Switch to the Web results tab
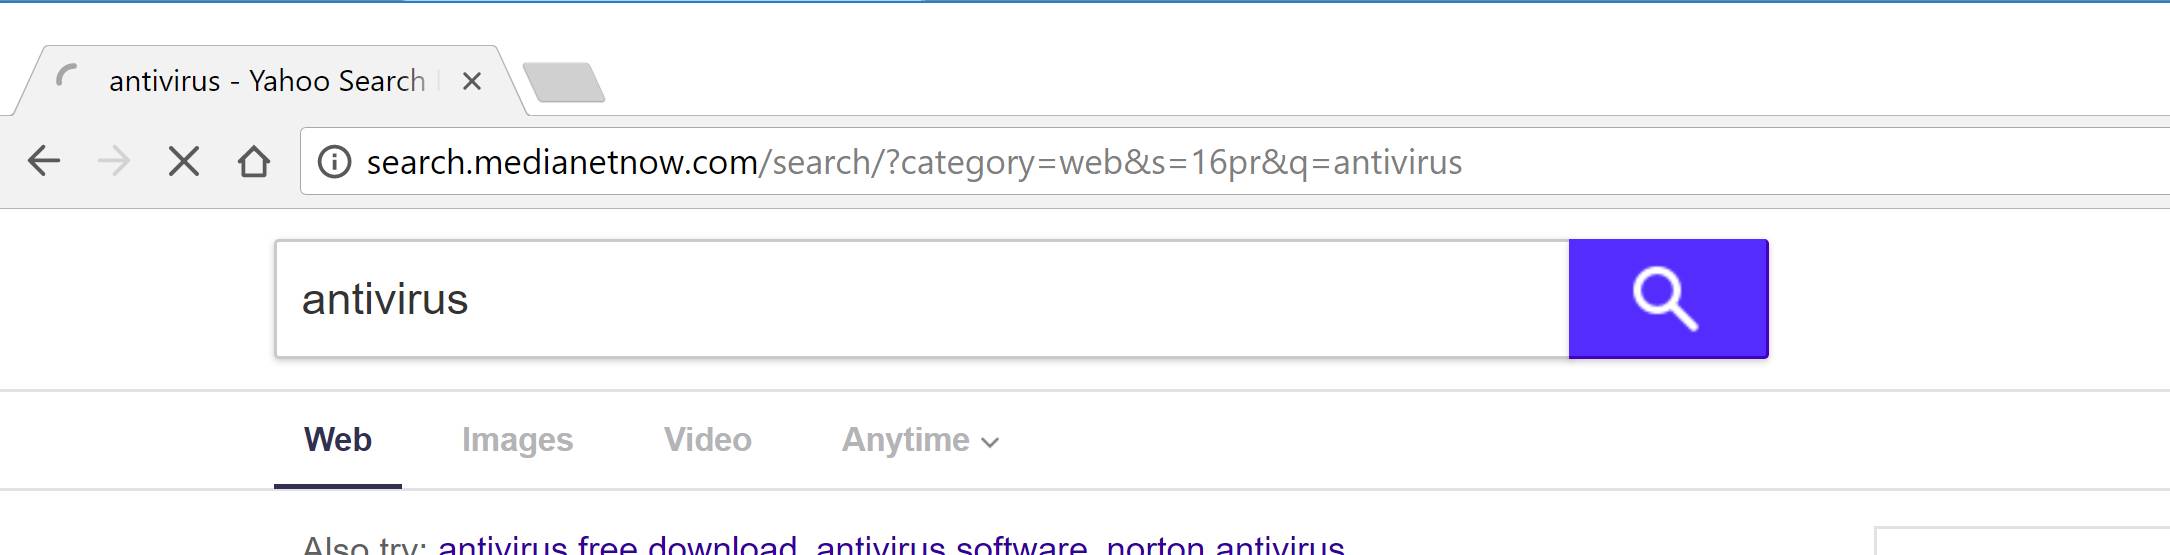 point(338,440)
